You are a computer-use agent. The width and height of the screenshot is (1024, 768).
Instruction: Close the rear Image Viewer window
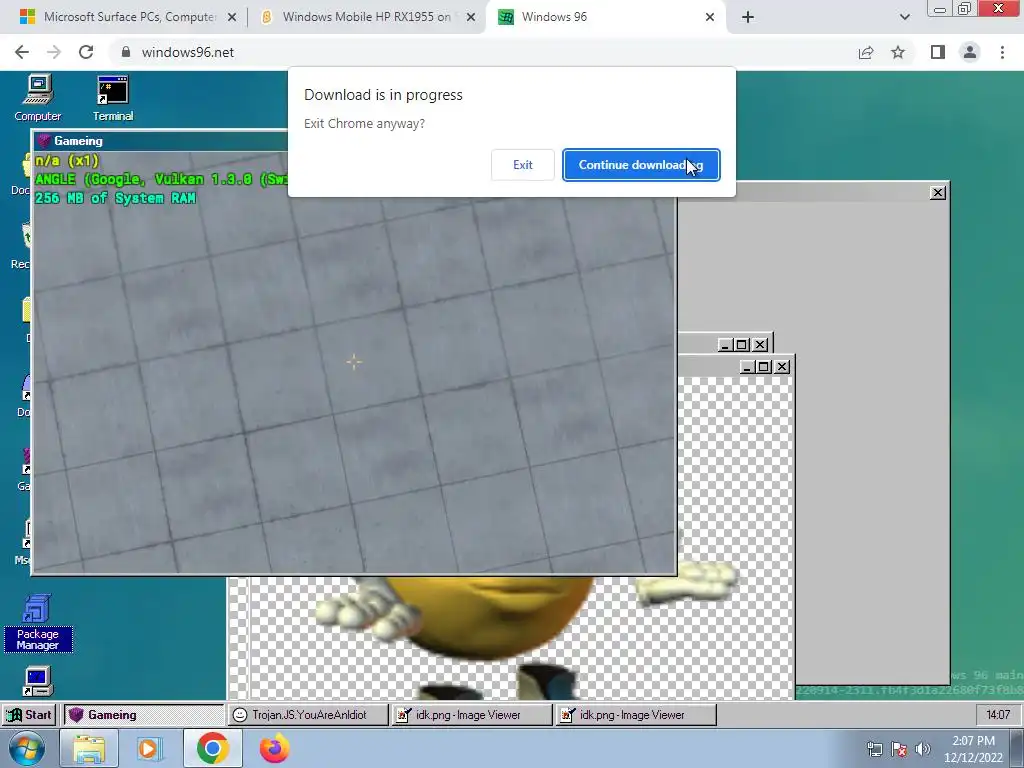coord(760,344)
